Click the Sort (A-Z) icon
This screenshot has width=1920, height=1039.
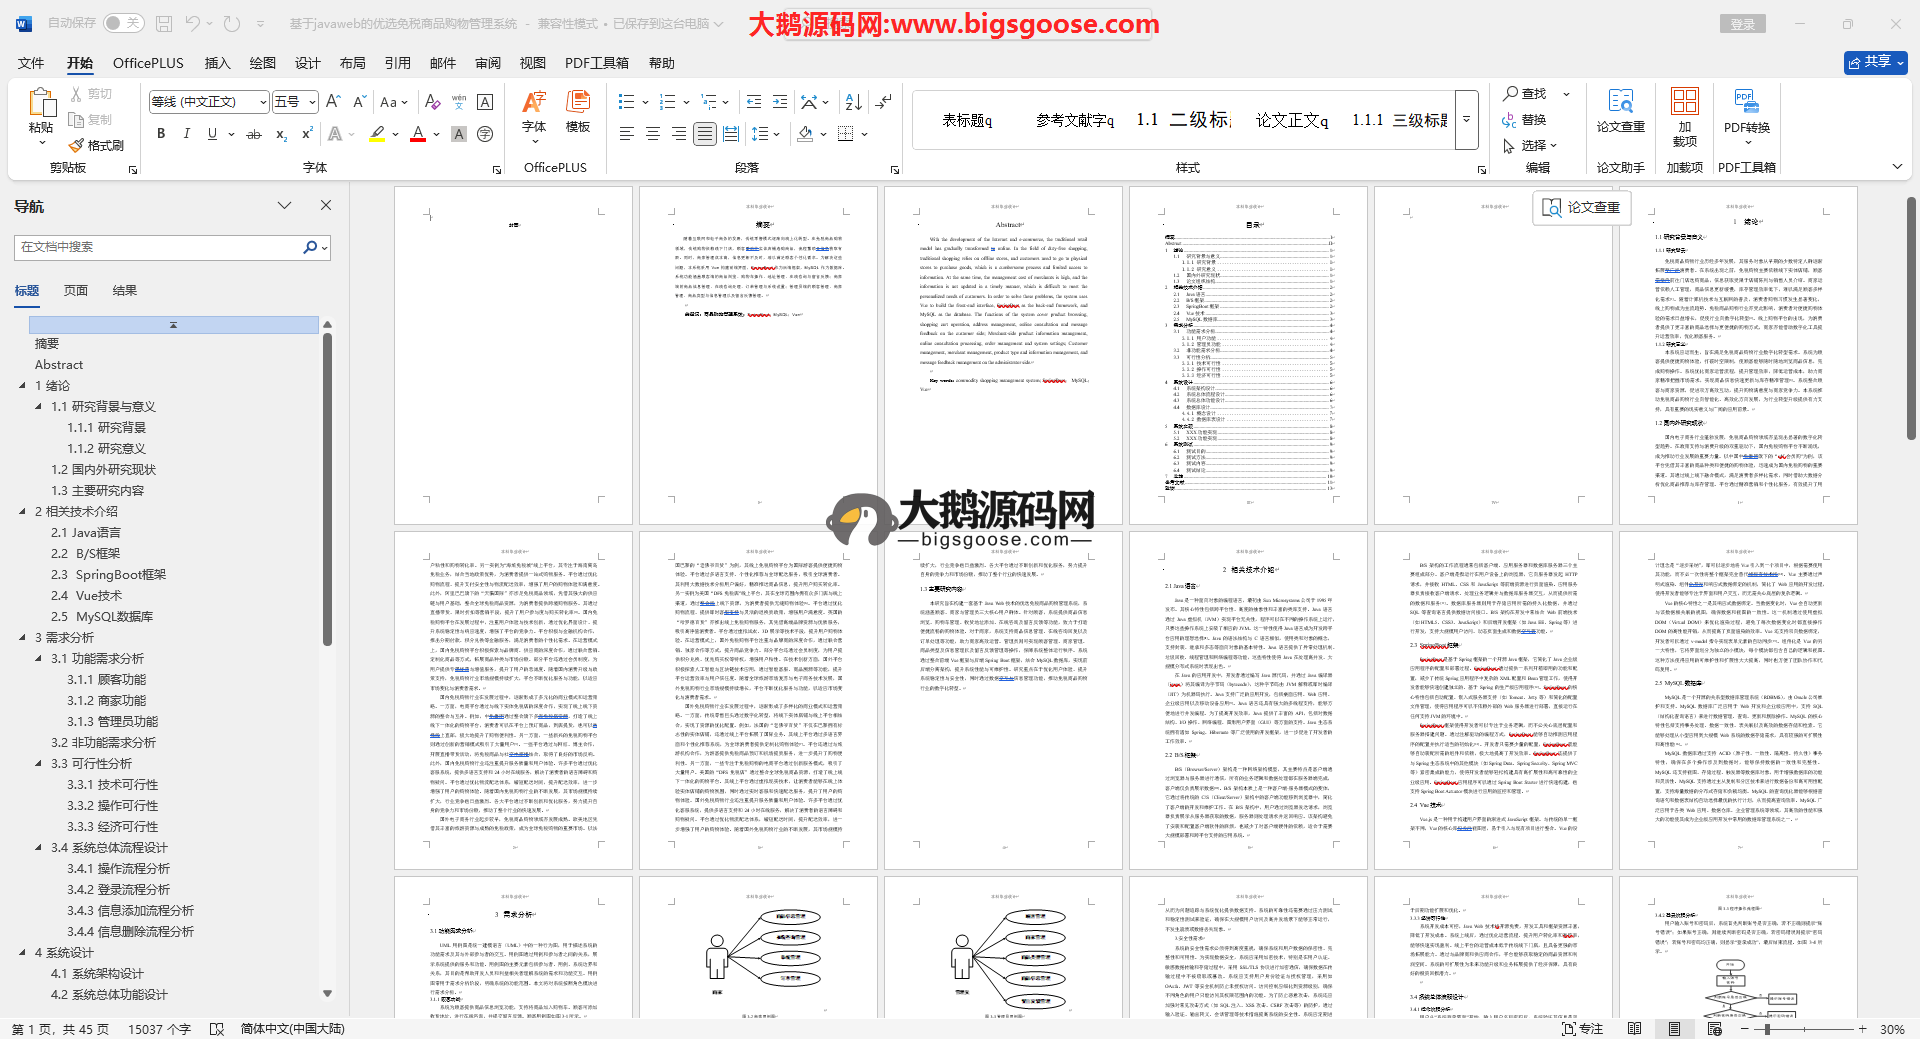(853, 102)
